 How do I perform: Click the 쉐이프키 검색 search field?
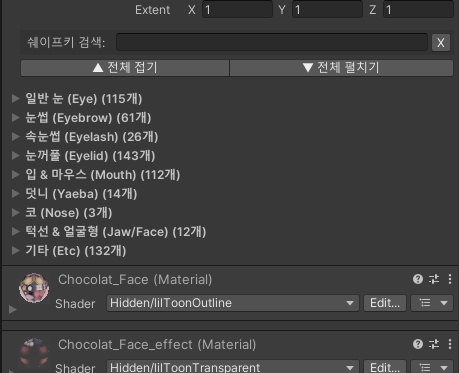click(x=272, y=42)
